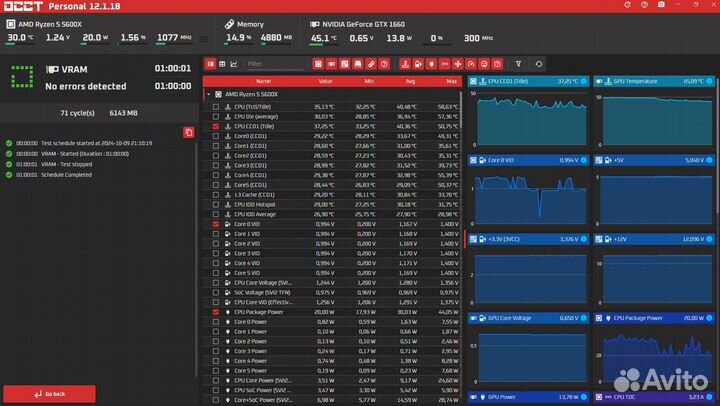Check the CPU (Tctl/Tdie) checkbox
This screenshot has height=406, width=720.
[216, 107]
